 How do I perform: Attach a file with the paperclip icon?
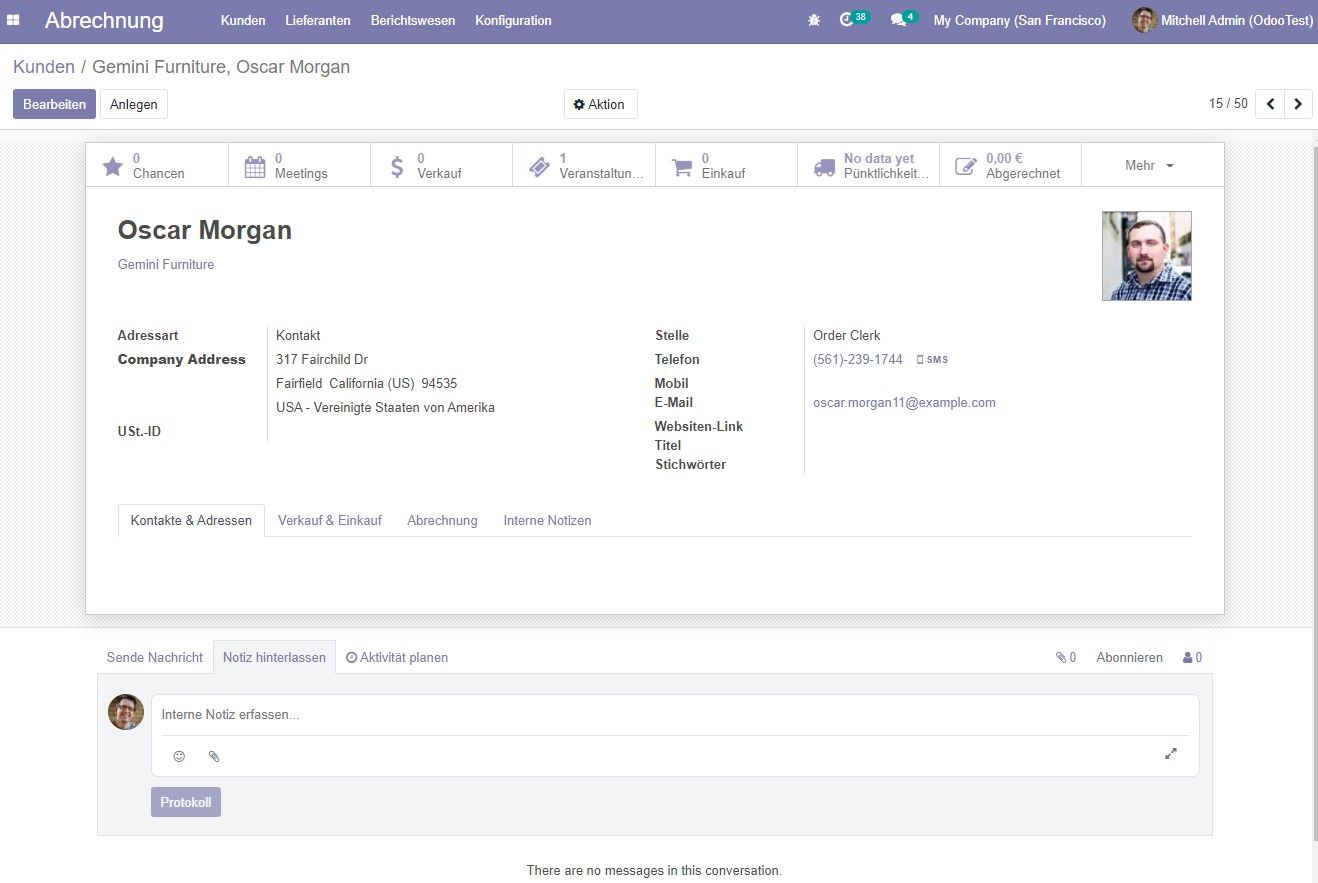pyautogui.click(x=213, y=756)
